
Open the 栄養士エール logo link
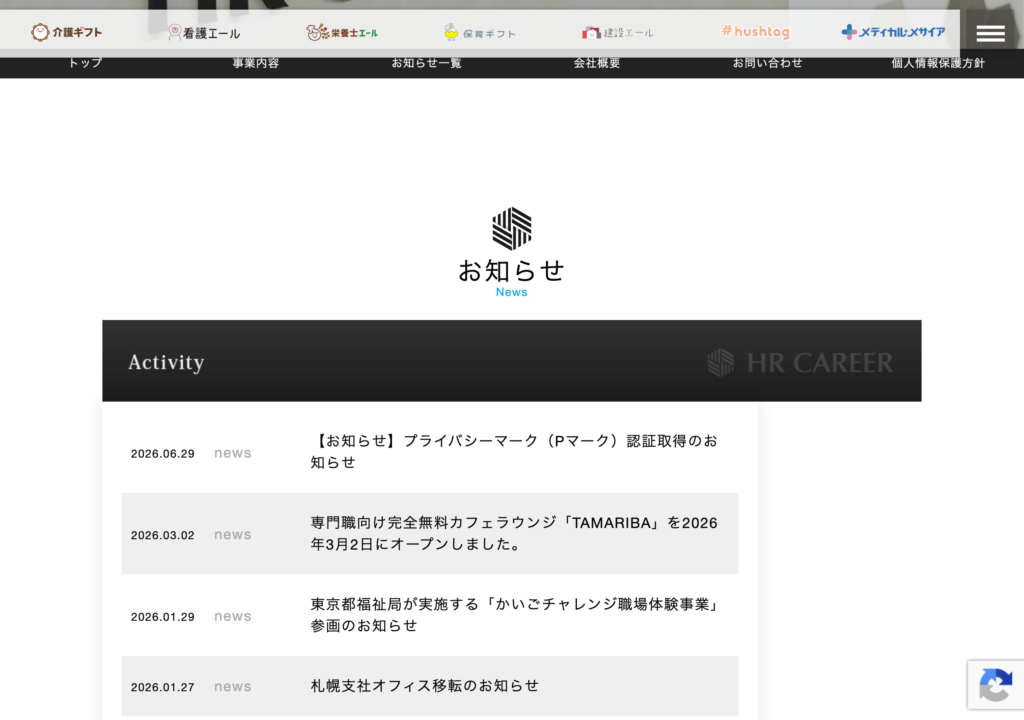tap(342, 32)
